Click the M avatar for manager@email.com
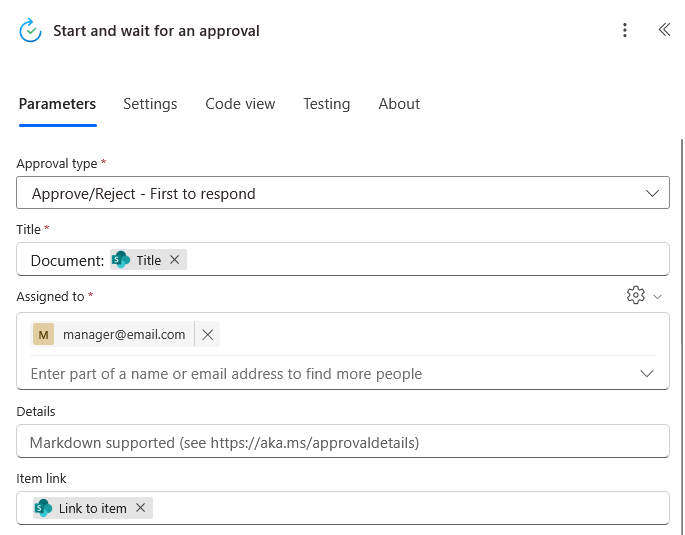685x535 pixels. click(x=43, y=335)
